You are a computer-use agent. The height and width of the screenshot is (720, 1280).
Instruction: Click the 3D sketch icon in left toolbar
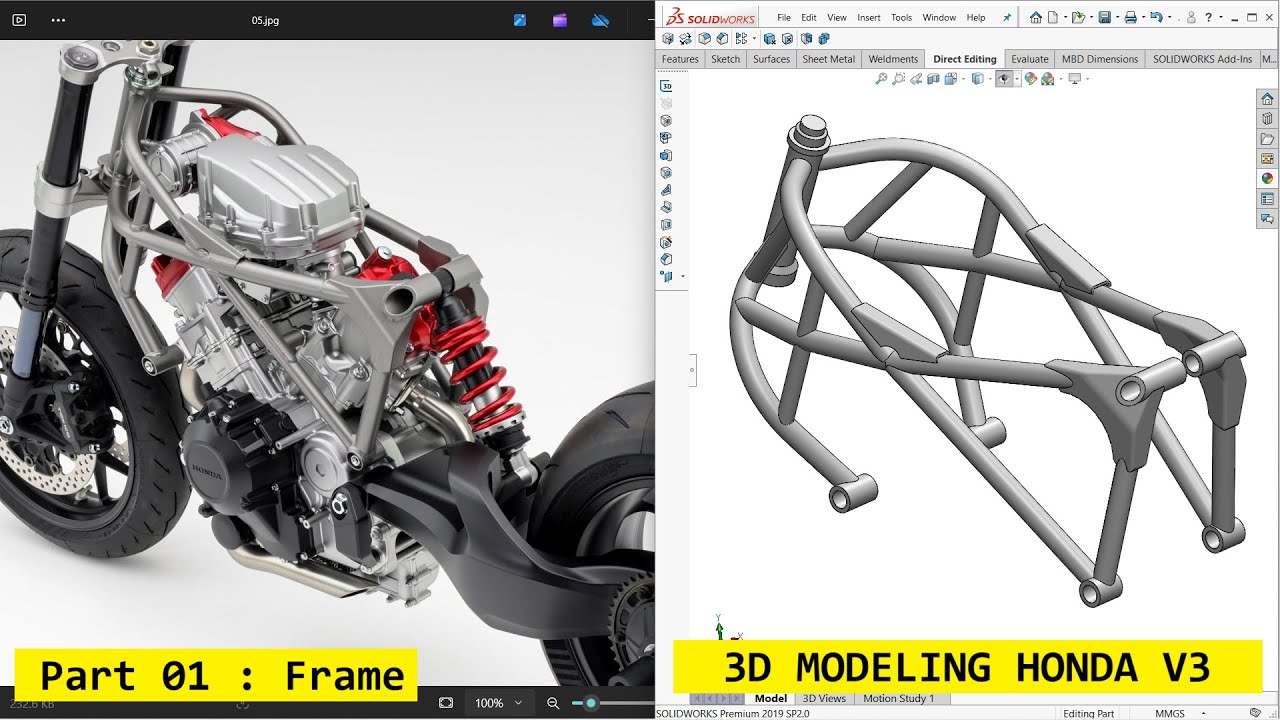[x=666, y=86]
